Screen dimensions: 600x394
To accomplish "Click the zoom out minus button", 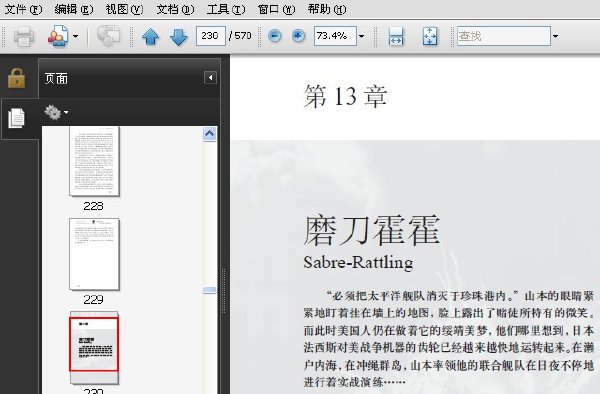I will coord(274,36).
